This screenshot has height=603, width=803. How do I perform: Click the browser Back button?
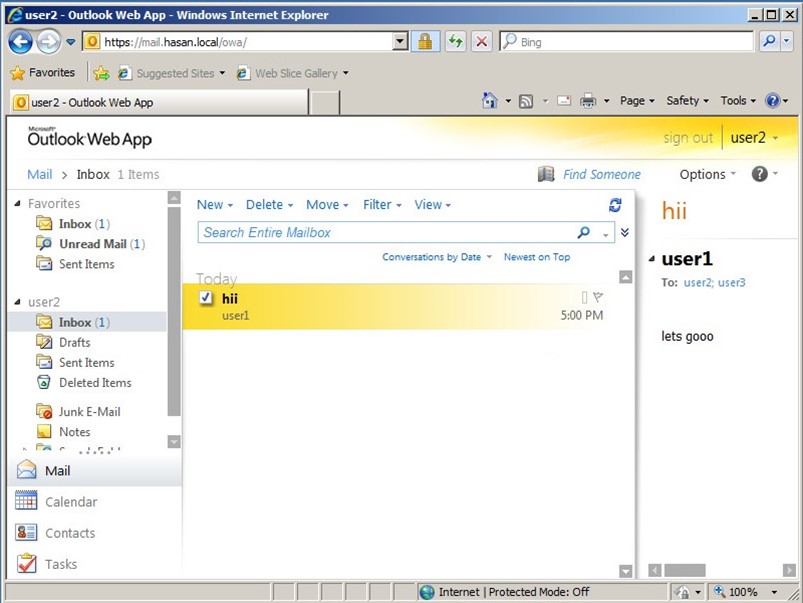click(x=21, y=42)
